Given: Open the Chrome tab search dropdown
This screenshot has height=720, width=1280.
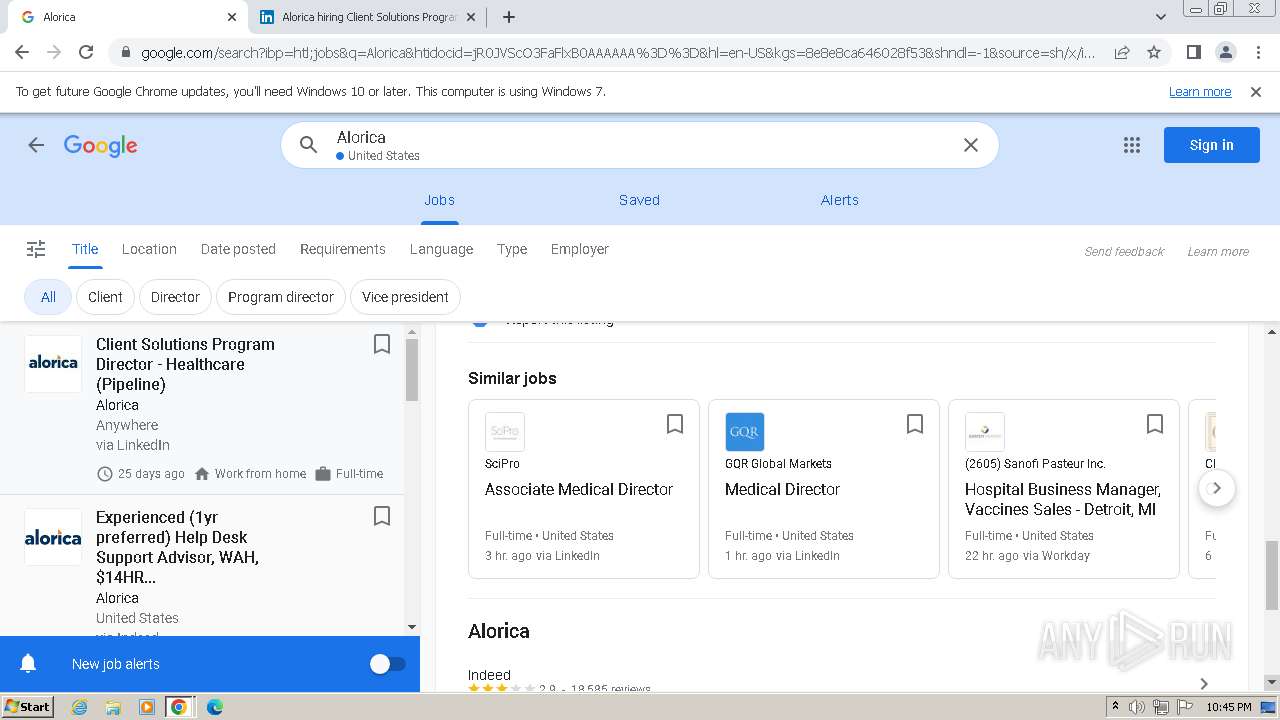Looking at the screenshot, I should (x=1160, y=17).
